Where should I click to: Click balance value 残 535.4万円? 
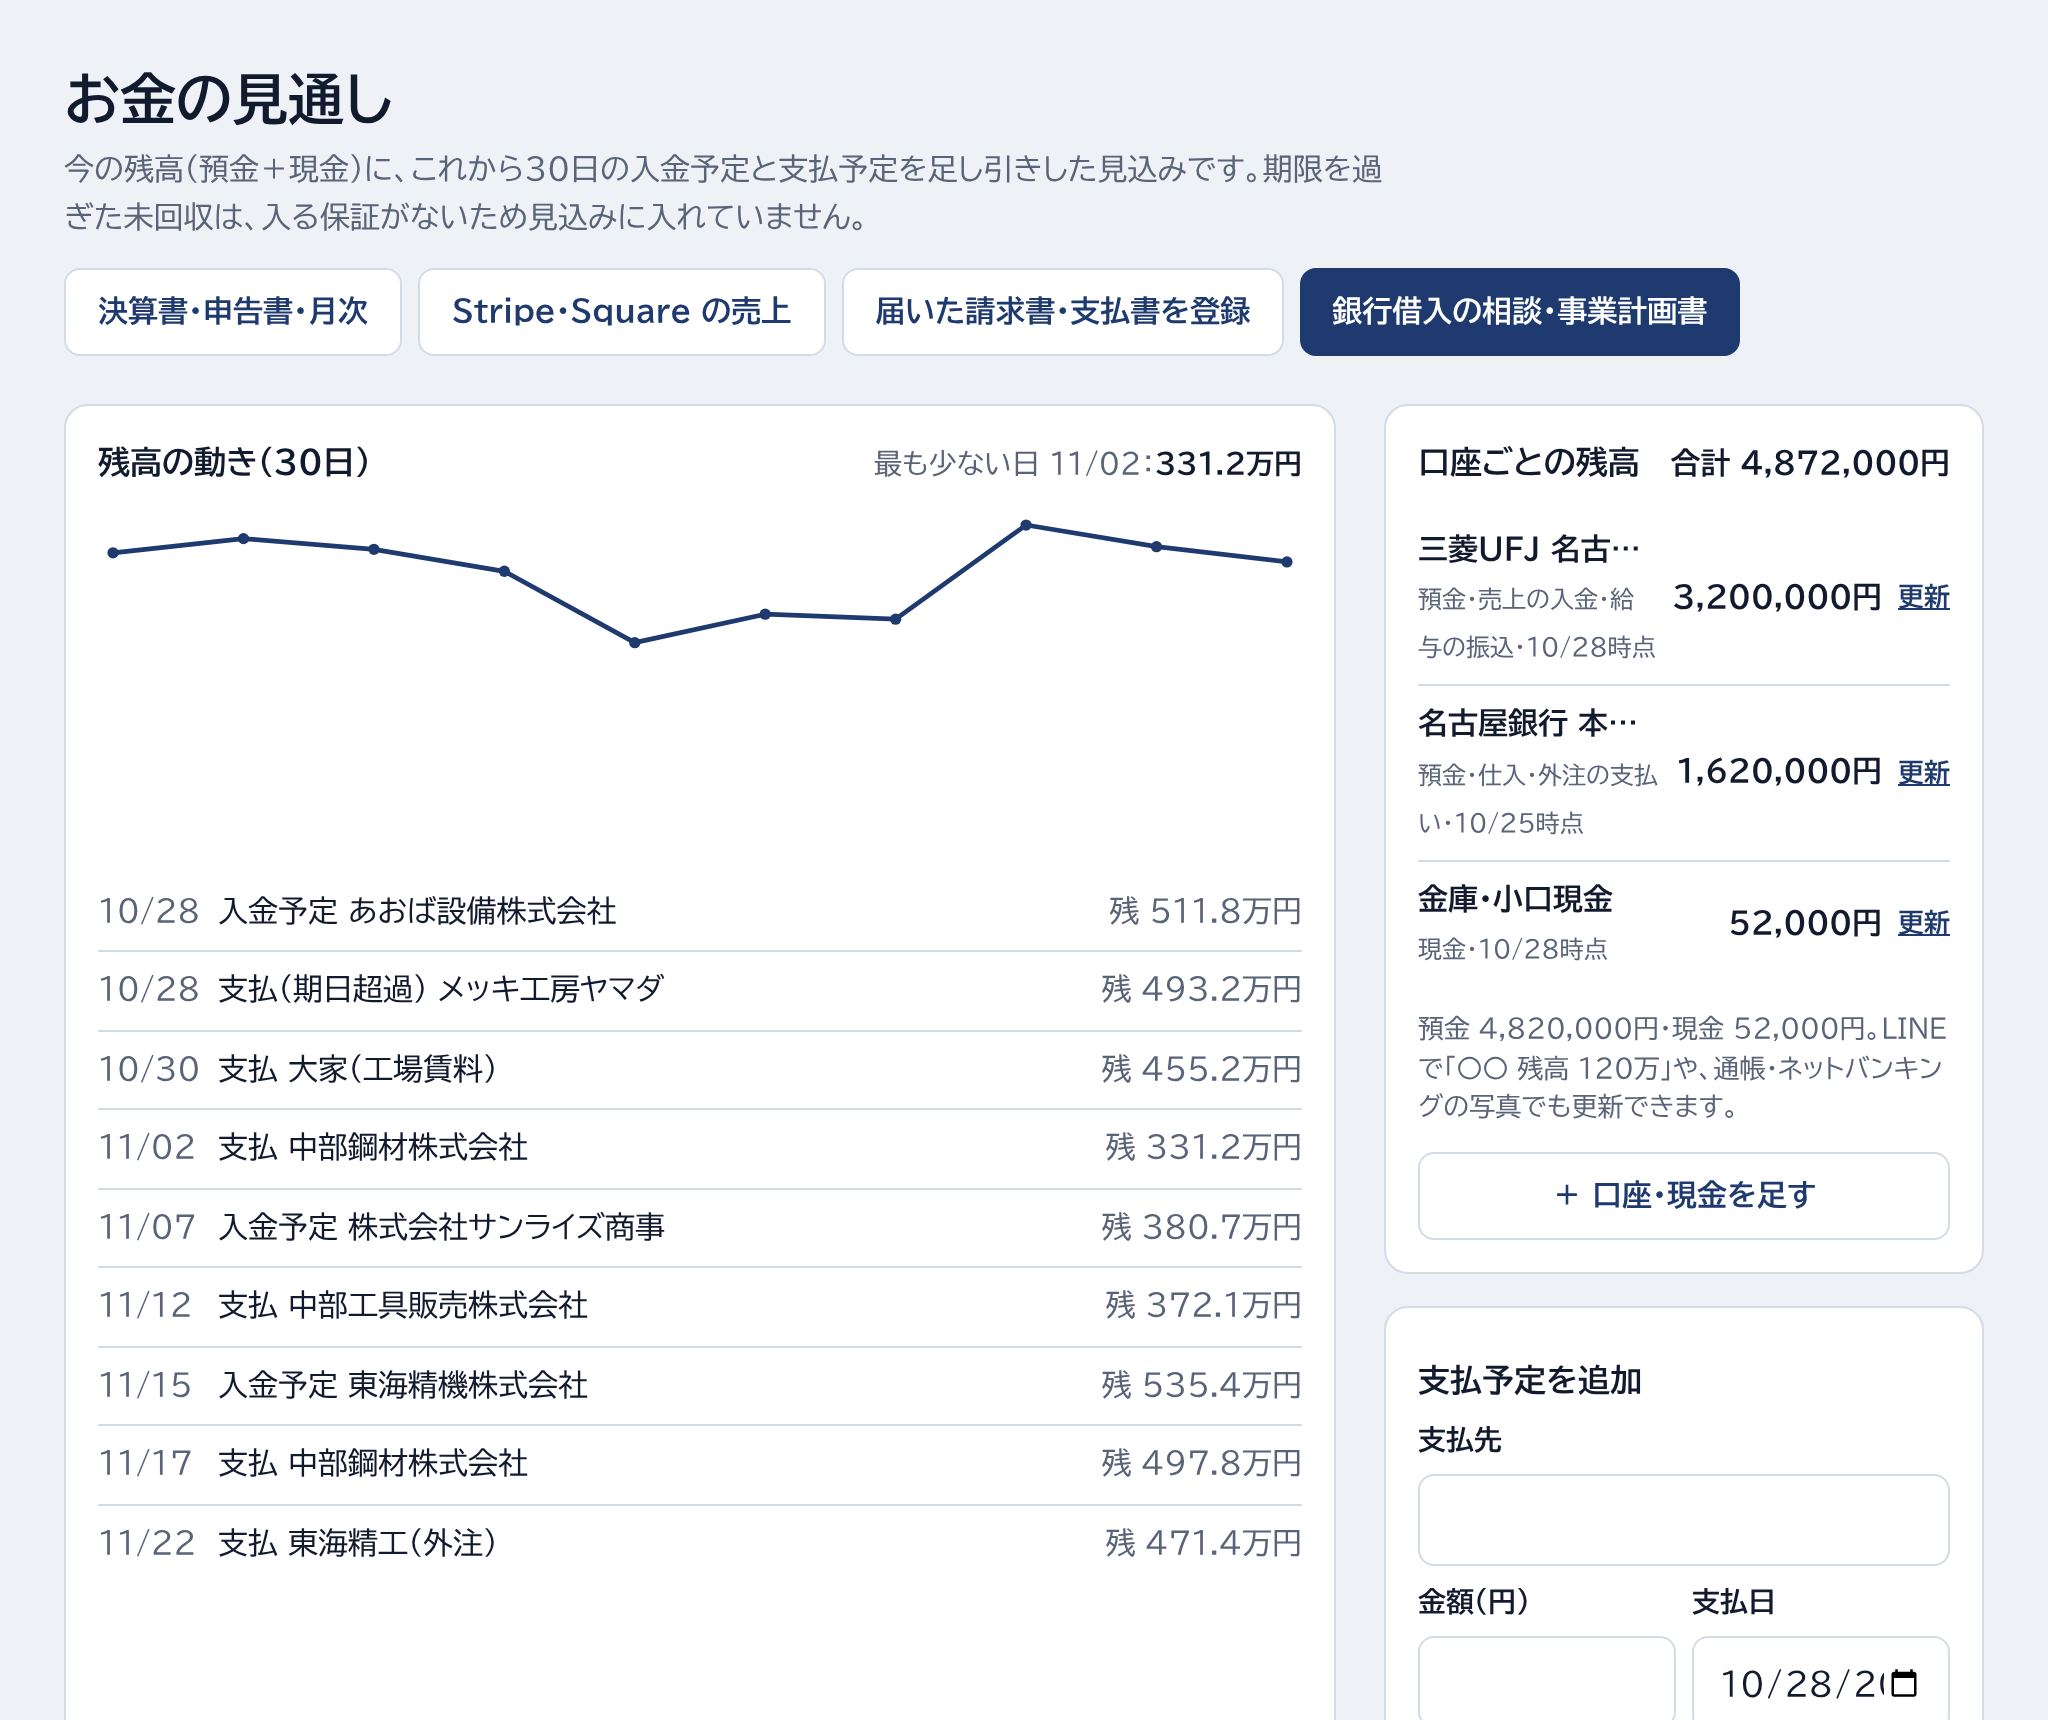click(1201, 1386)
